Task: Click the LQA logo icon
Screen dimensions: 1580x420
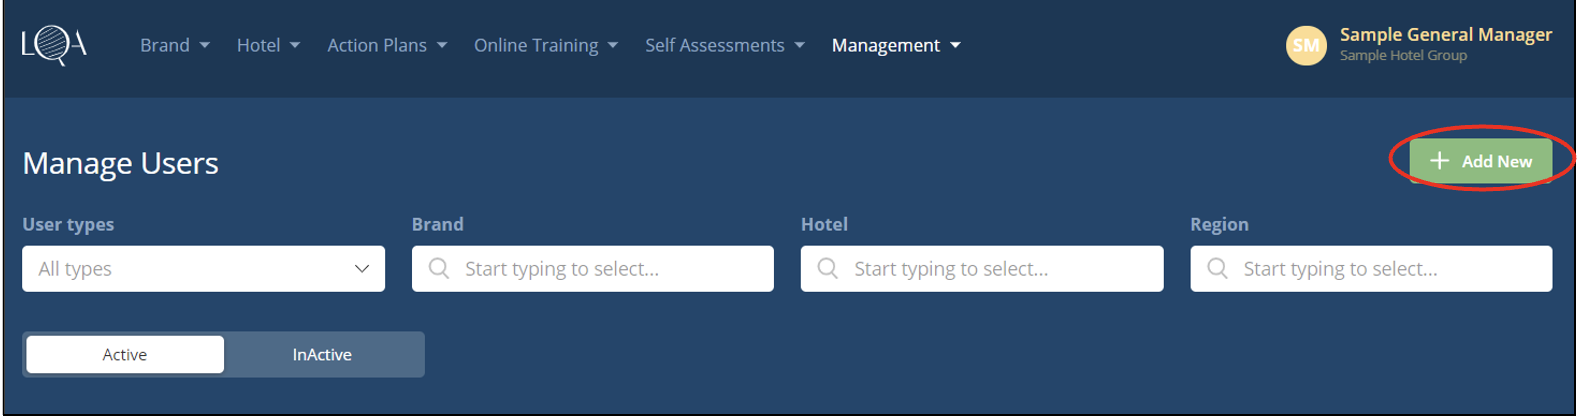Action: pyautogui.click(x=54, y=45)
